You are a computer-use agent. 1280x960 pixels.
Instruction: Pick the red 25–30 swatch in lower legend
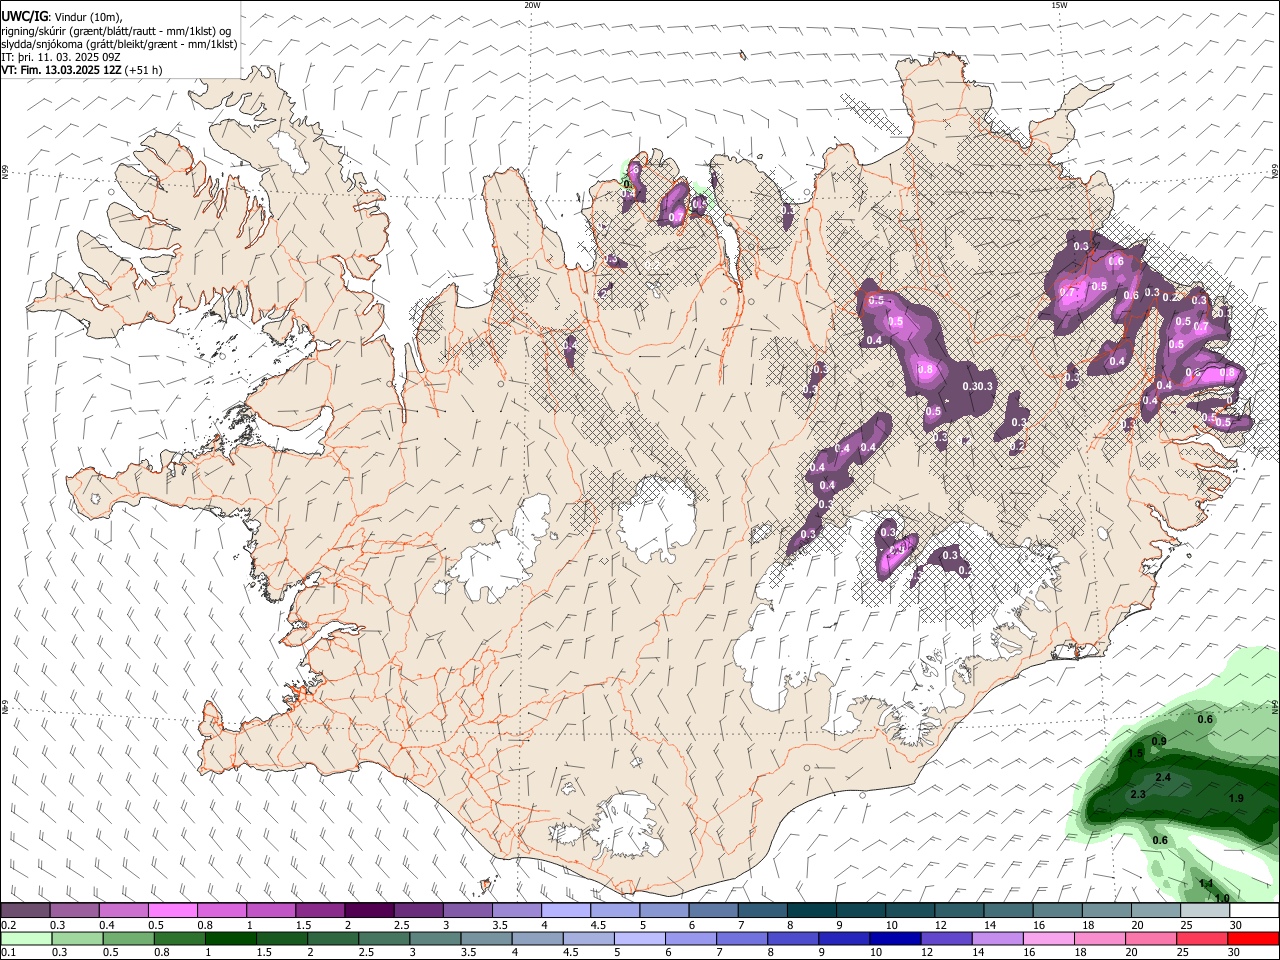pyautogui.click(x=1201, y=939)
